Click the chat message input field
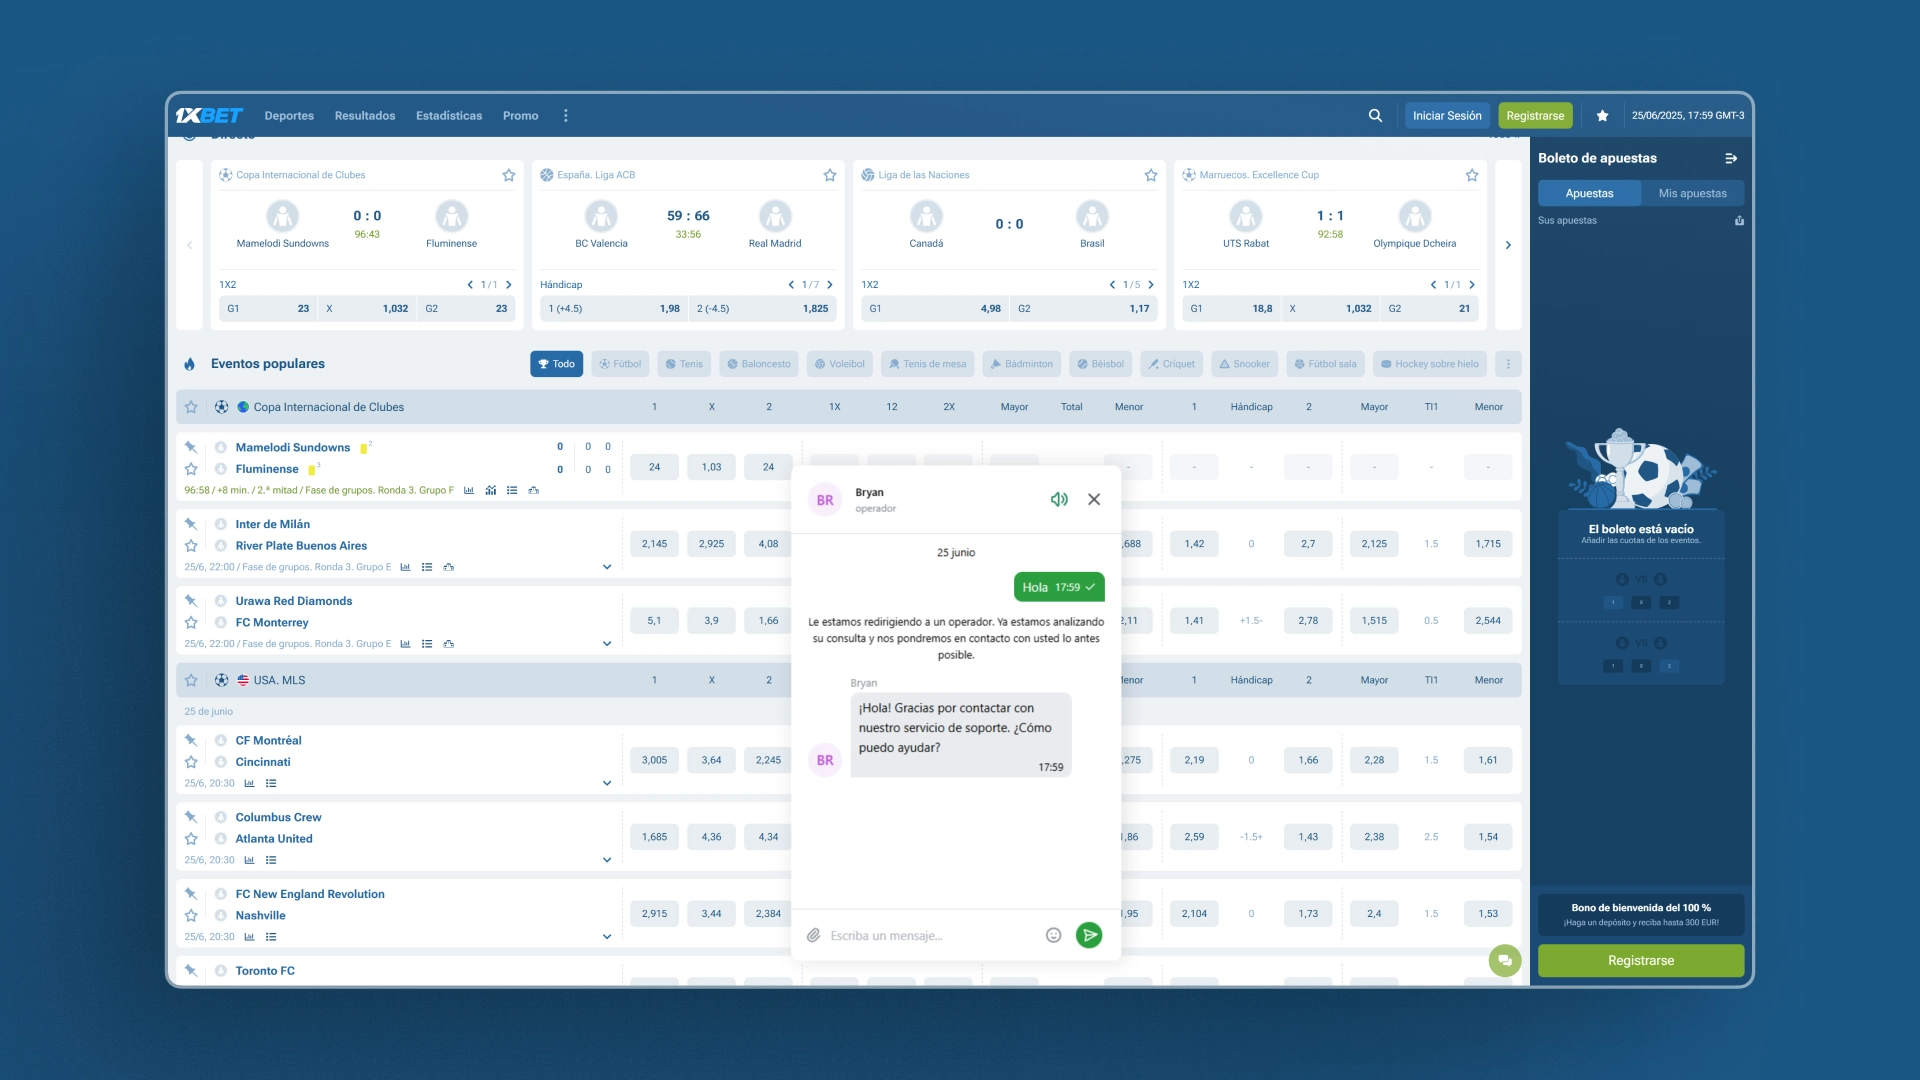Image resolution: width=1920 pixels, height=1080 pixels. pos(930,936)
